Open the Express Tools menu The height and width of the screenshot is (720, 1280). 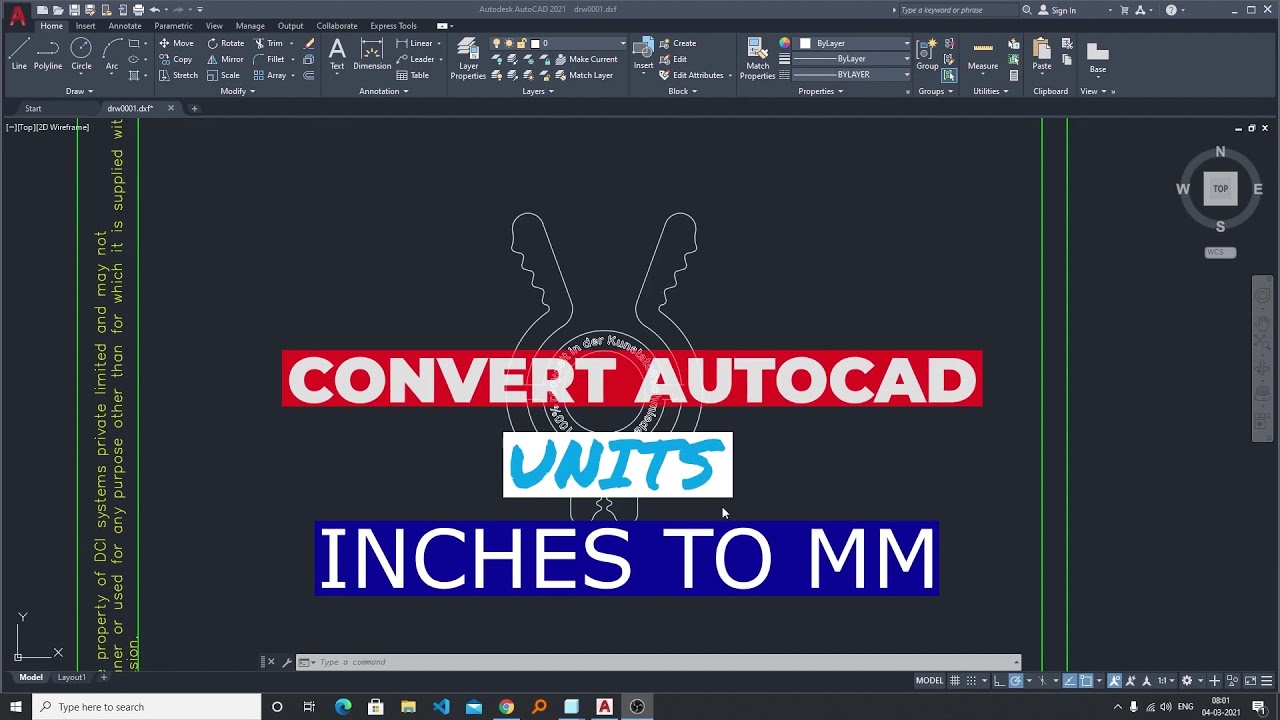(x=393, y=26)
